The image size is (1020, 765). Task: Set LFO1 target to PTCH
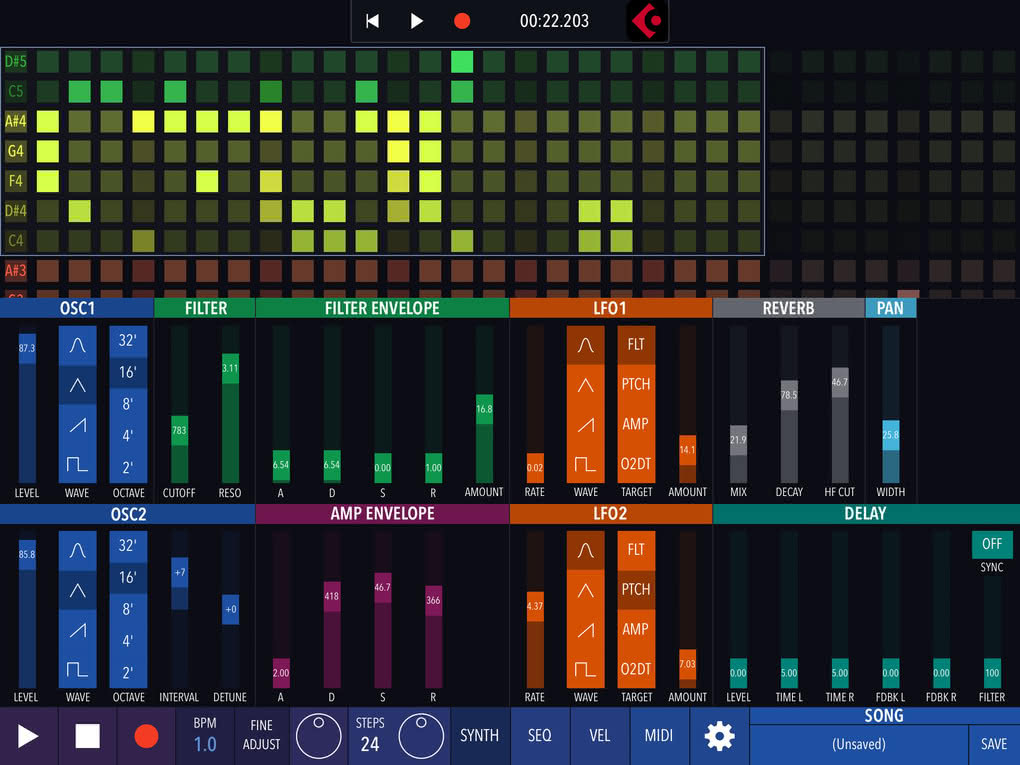[x=636, y=385]
